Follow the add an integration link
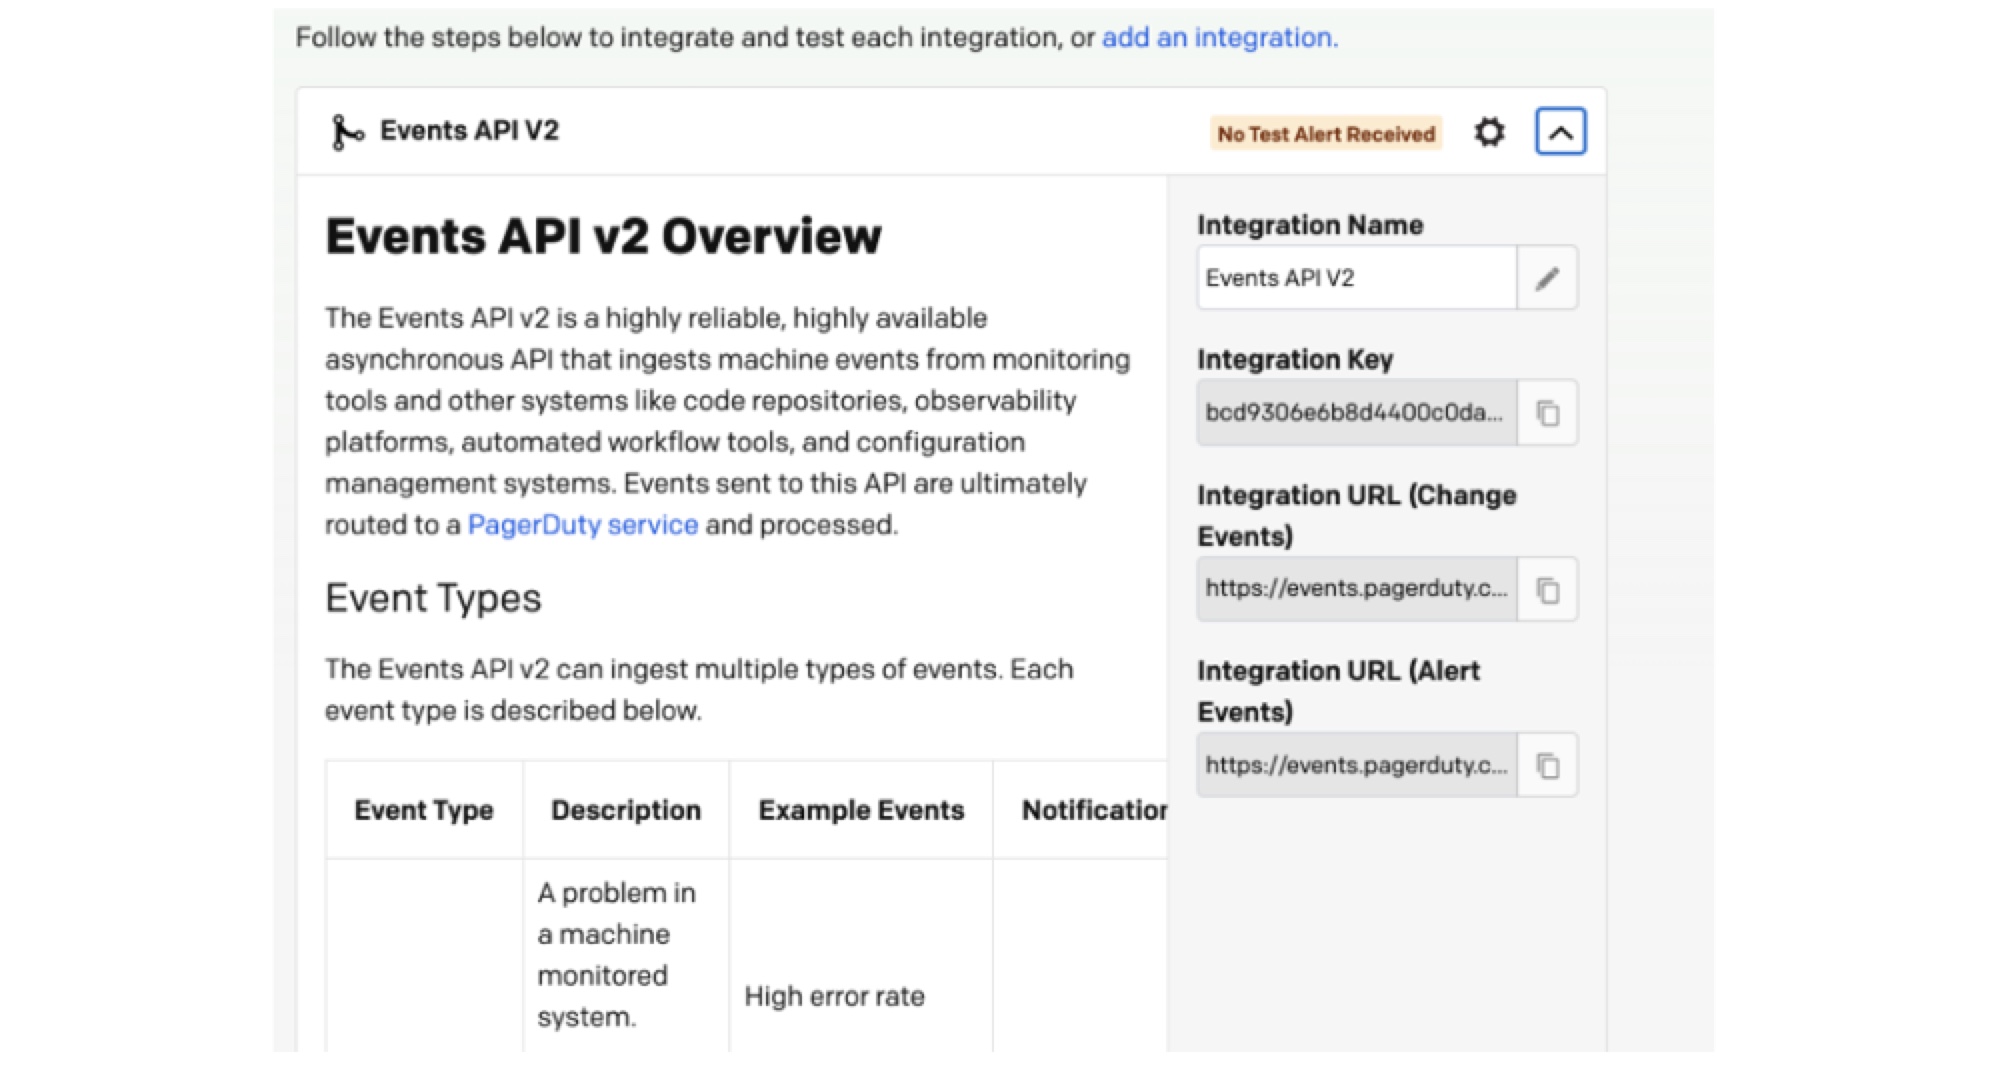 coord(1219,38)
